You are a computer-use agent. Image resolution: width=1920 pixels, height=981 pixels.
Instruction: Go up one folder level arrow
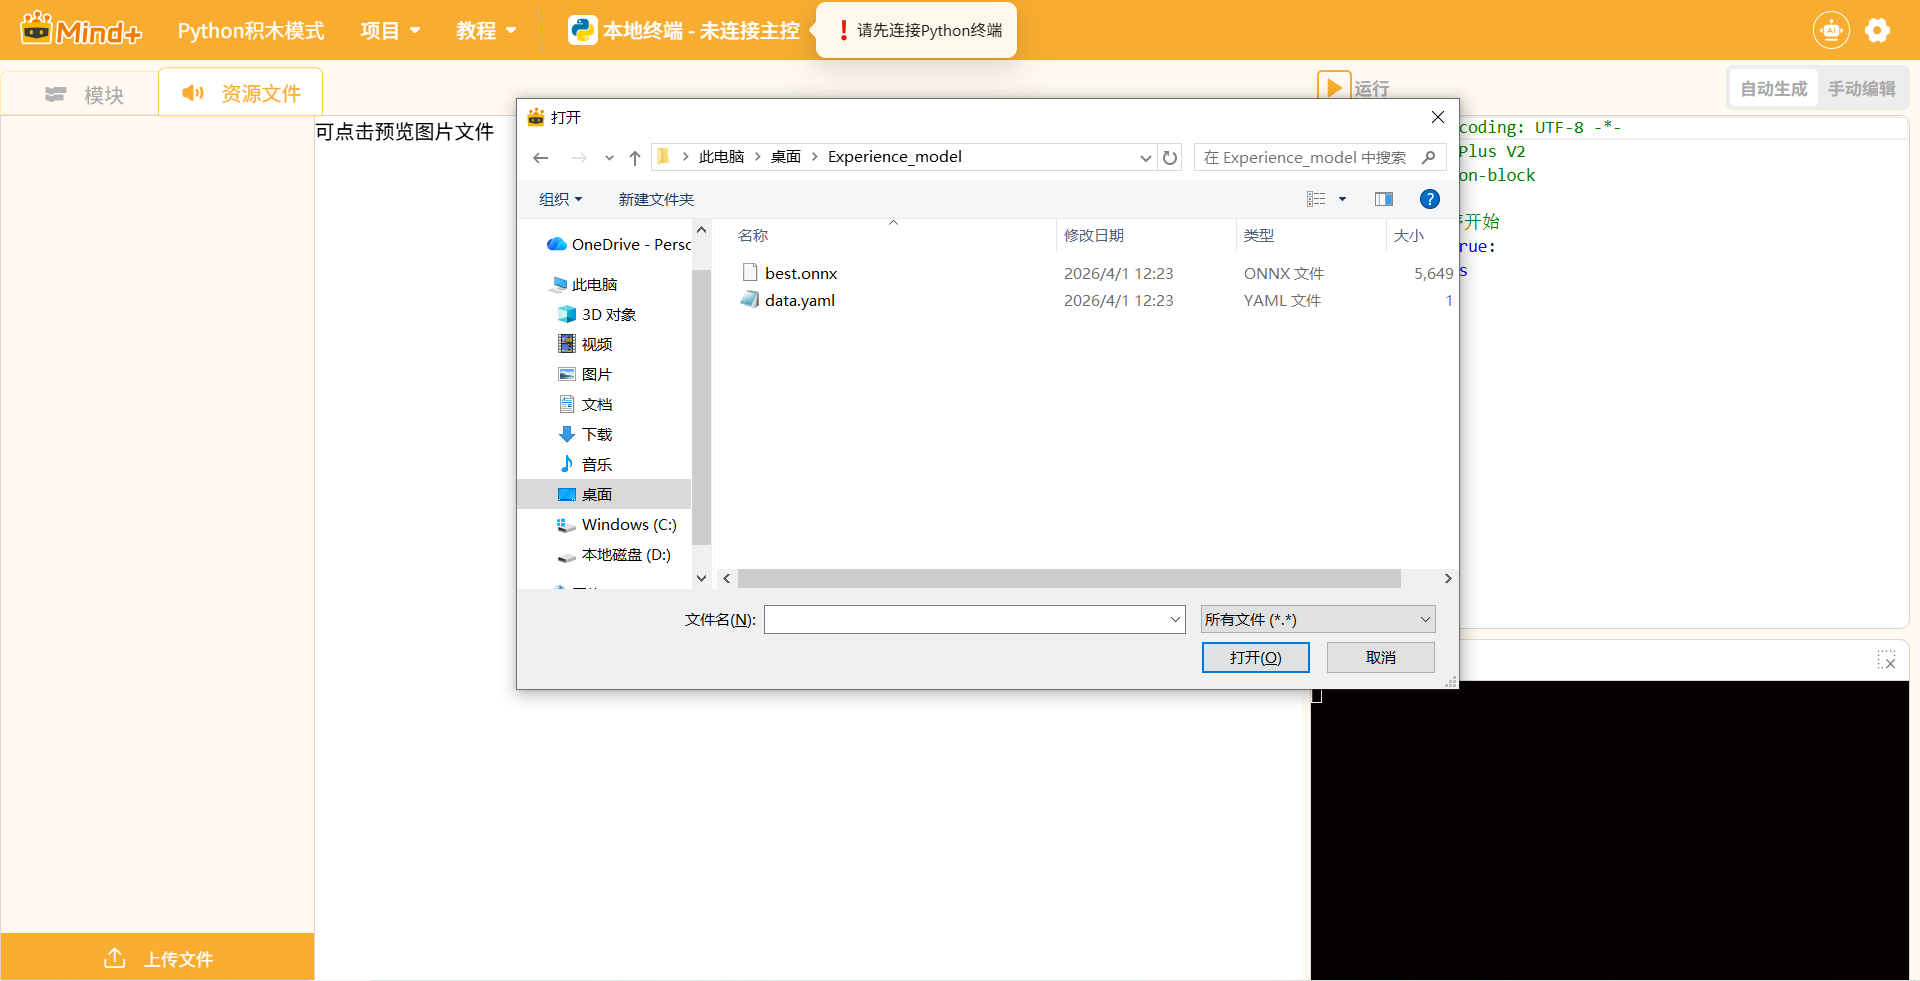(635, 158)
